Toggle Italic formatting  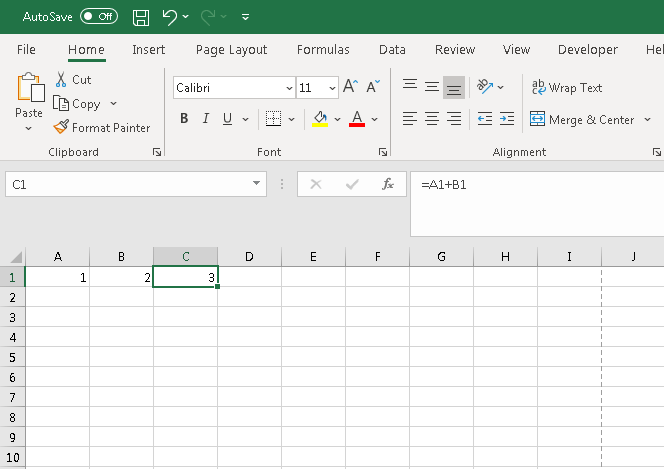tap(206, 119)
